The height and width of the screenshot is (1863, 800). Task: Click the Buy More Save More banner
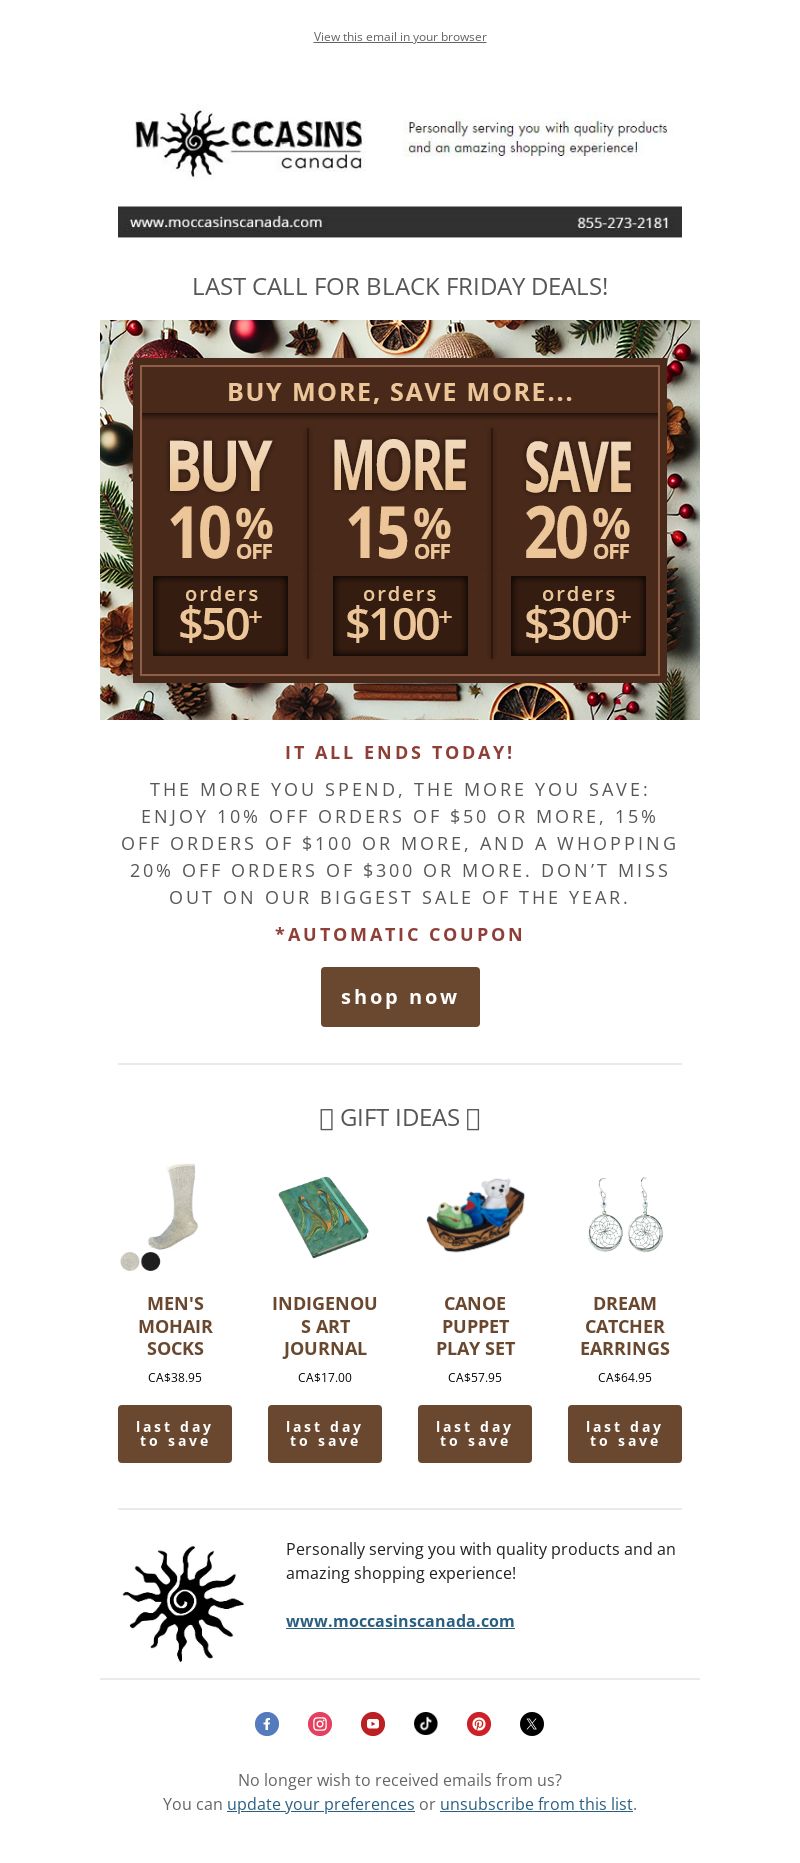pyautogui.click(x=400, y=520)
